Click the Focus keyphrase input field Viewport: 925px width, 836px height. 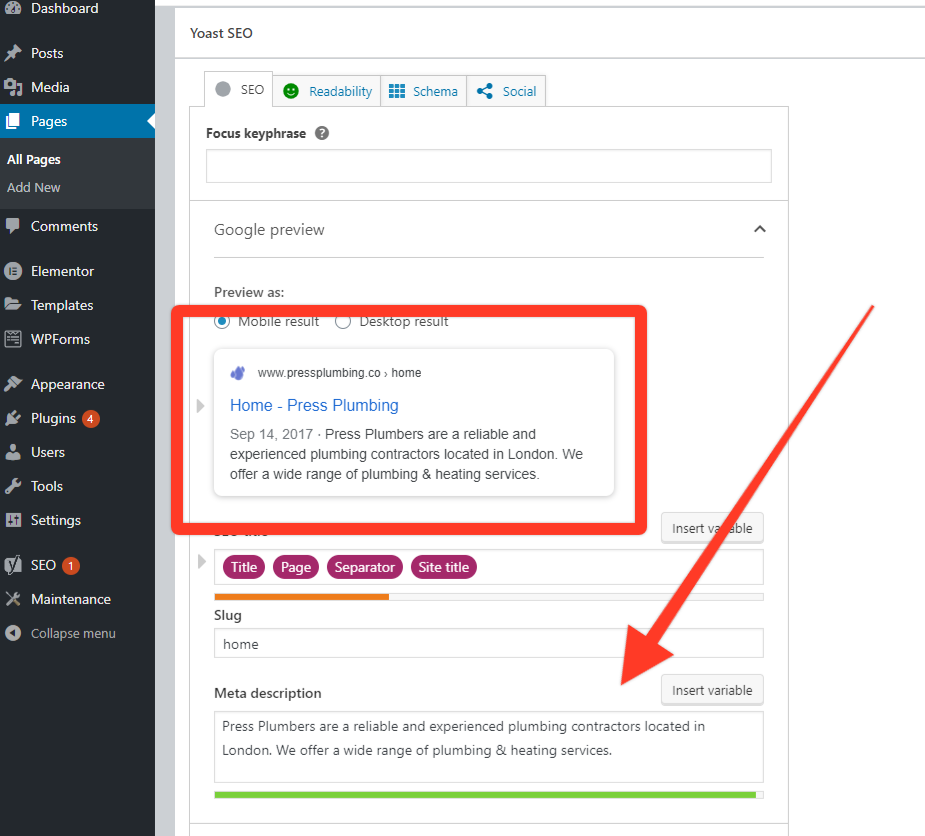coord(488,166)
